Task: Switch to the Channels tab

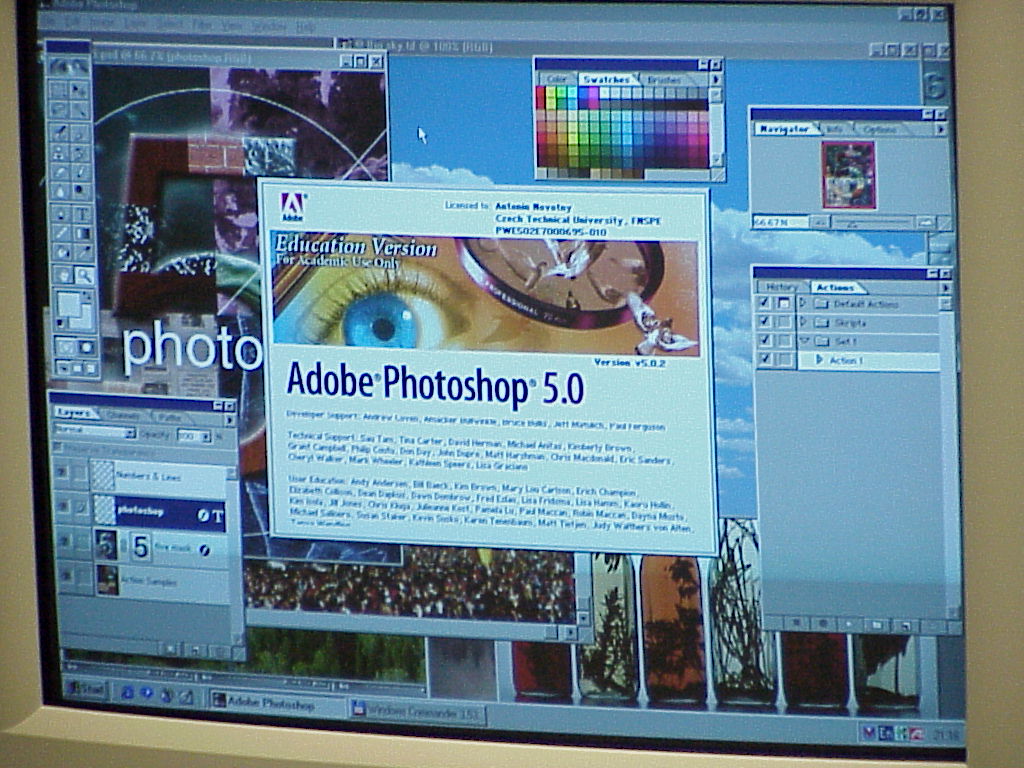Action: click(123, 416)
